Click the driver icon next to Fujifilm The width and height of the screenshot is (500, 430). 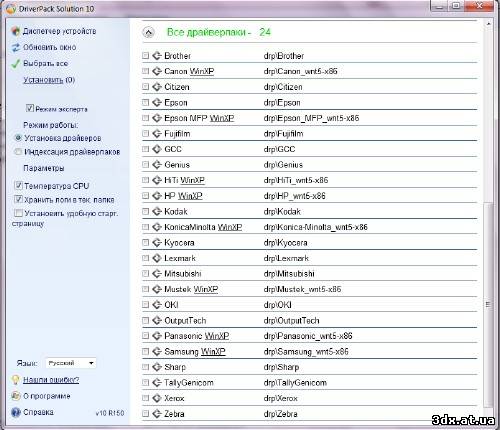pyautogui.click(x=157, y=133)
